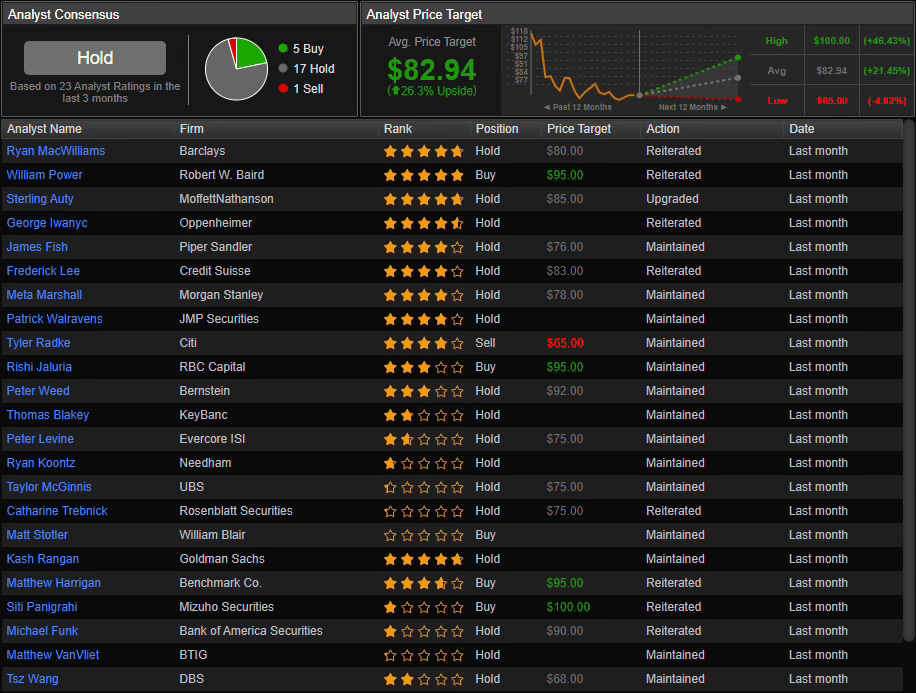The image size is (916, 693).
Task: Sort by Date column header
Action: 802,129
